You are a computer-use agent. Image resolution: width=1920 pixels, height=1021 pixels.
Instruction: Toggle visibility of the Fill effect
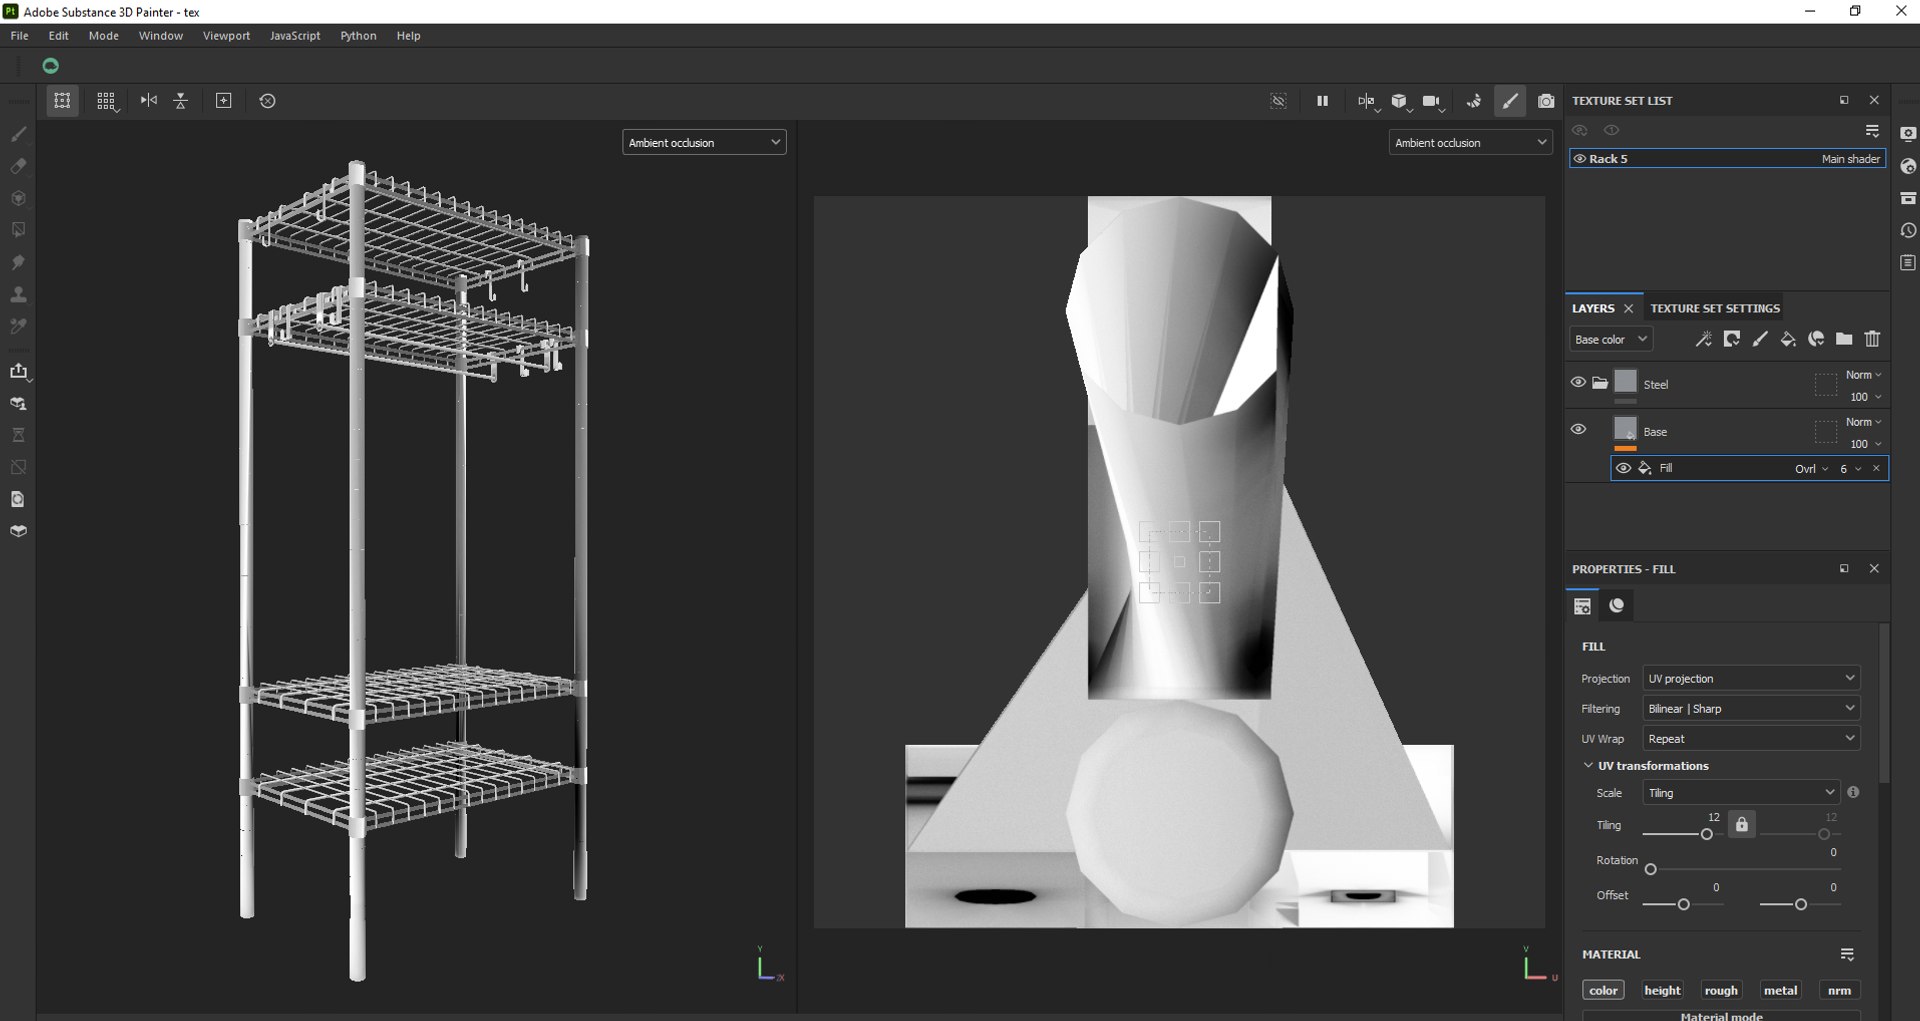click(1623, 468)
